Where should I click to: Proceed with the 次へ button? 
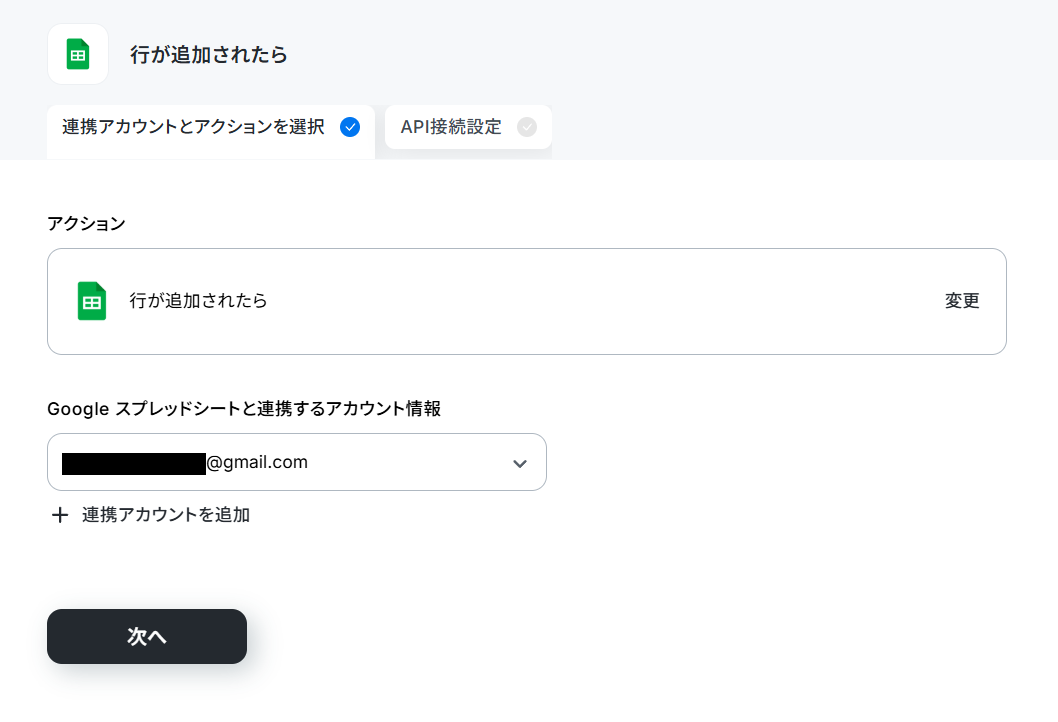pyautogui.click(x=147, y=636)
